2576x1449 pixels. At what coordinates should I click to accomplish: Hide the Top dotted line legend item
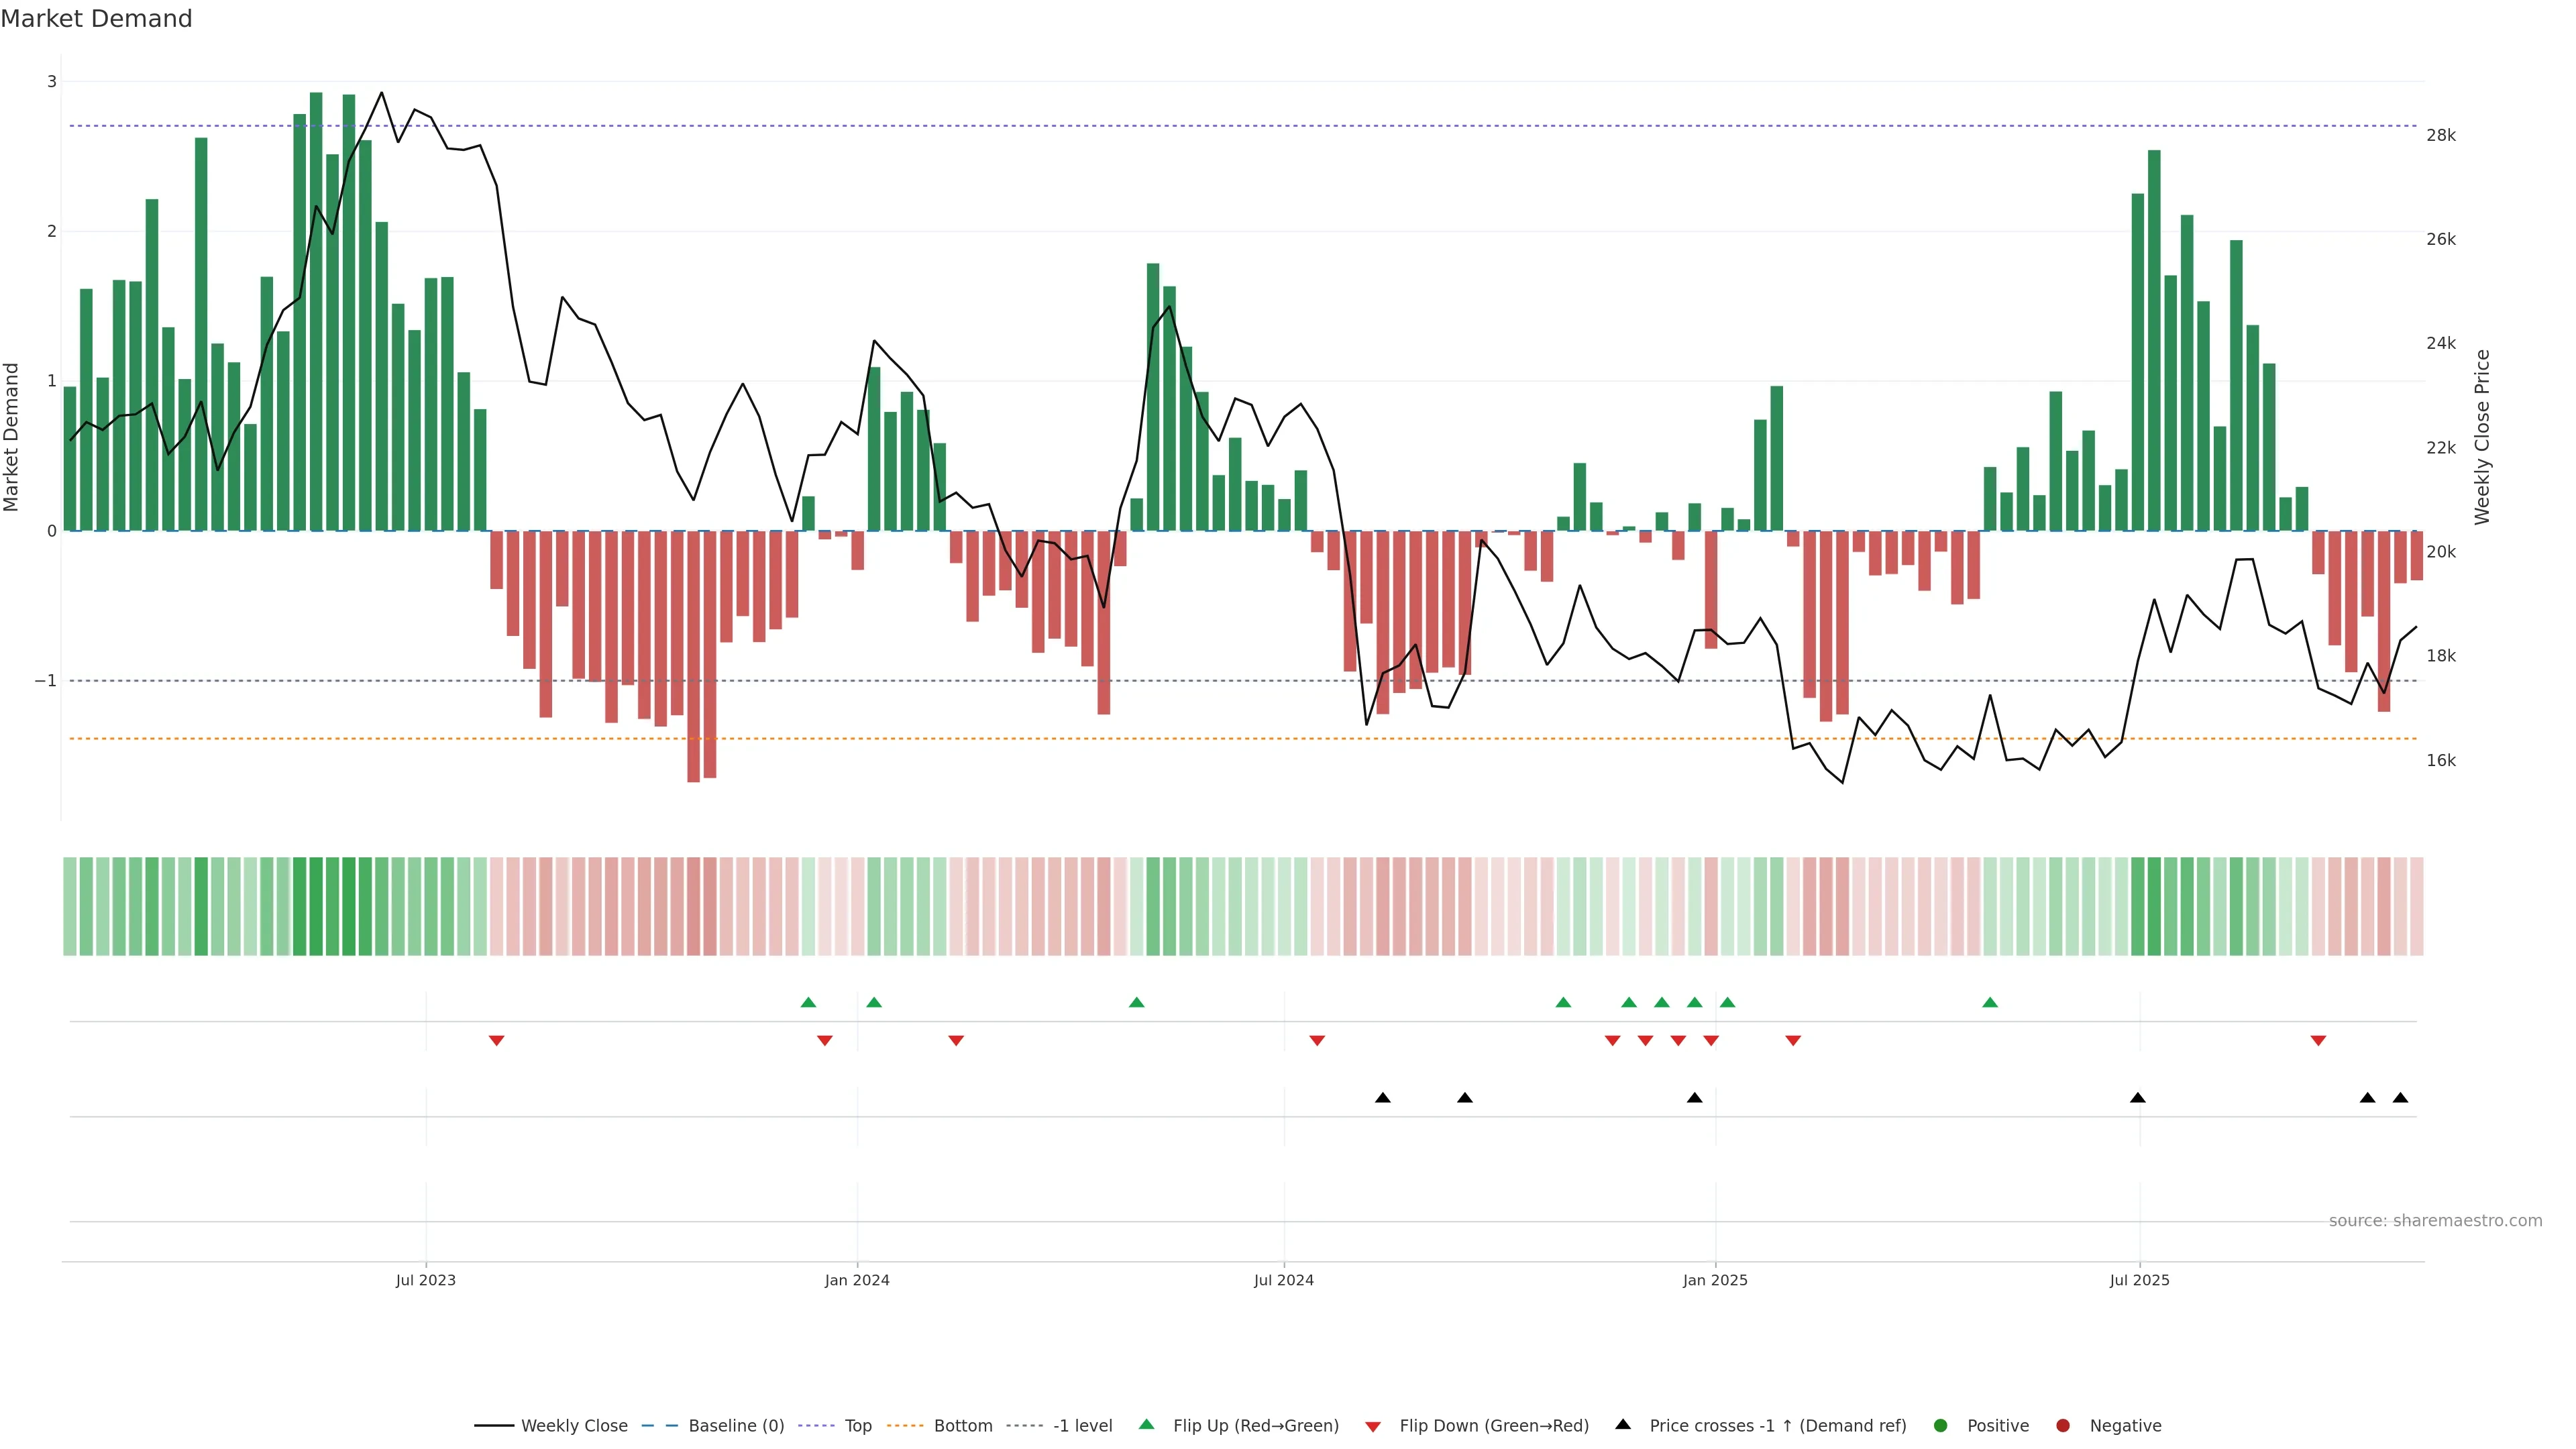coord(857,1426)
